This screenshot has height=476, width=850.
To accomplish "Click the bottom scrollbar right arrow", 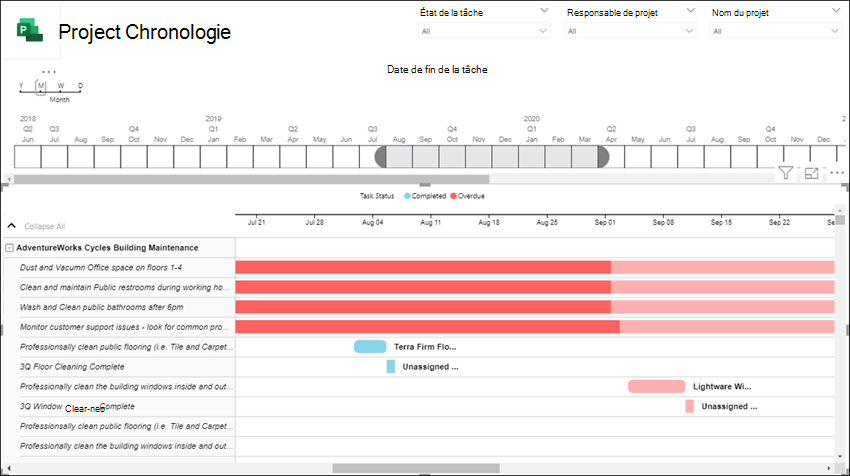I will coord(829,468).
